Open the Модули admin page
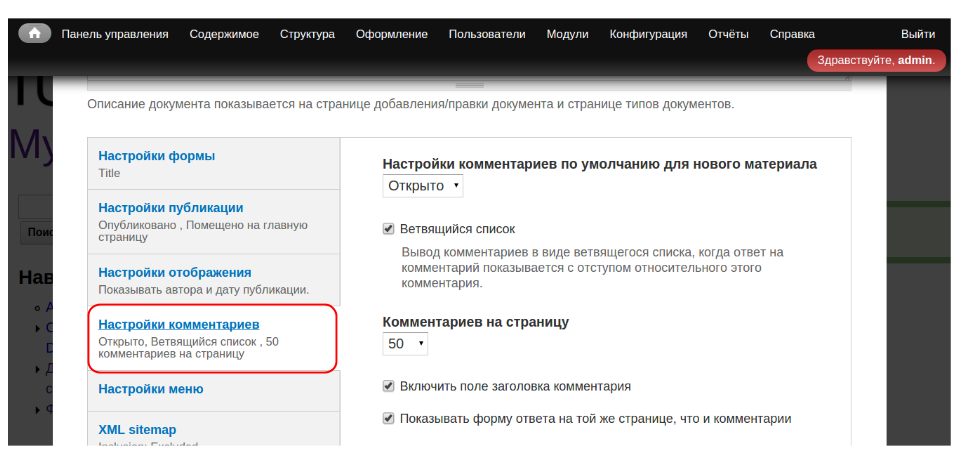The width and height of the screenshot is (960, 456). point(567,34)
